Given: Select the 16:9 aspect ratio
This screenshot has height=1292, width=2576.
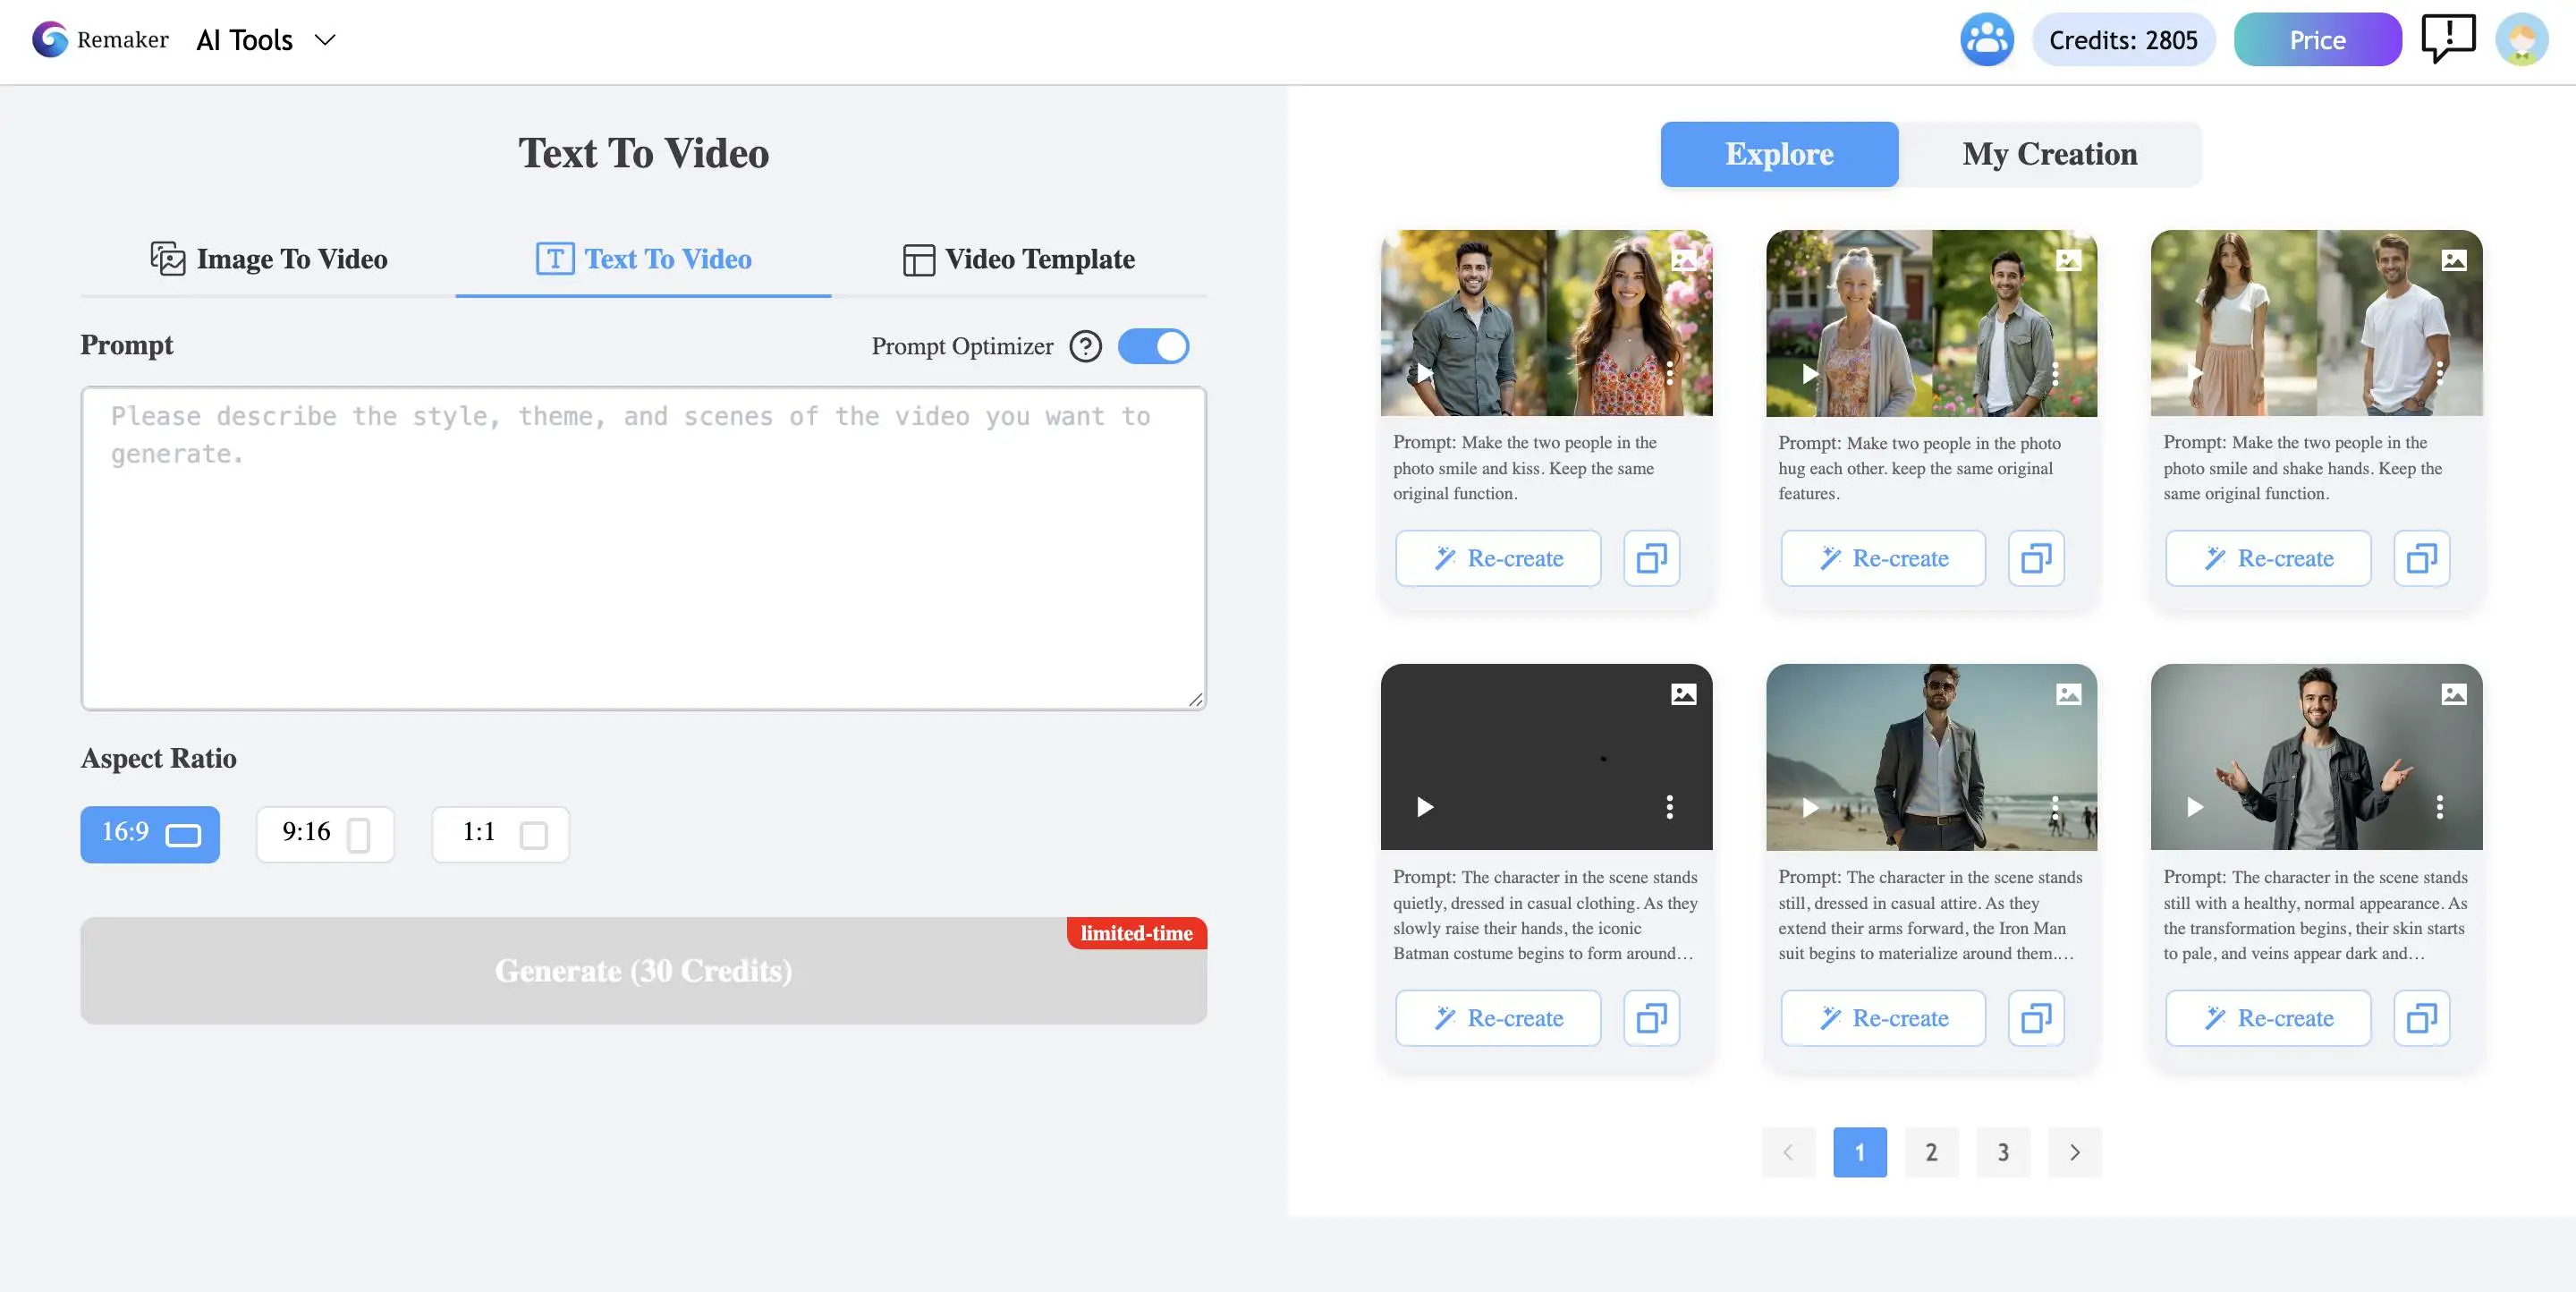Looking at the screenshot, I should tap(150, 834).
